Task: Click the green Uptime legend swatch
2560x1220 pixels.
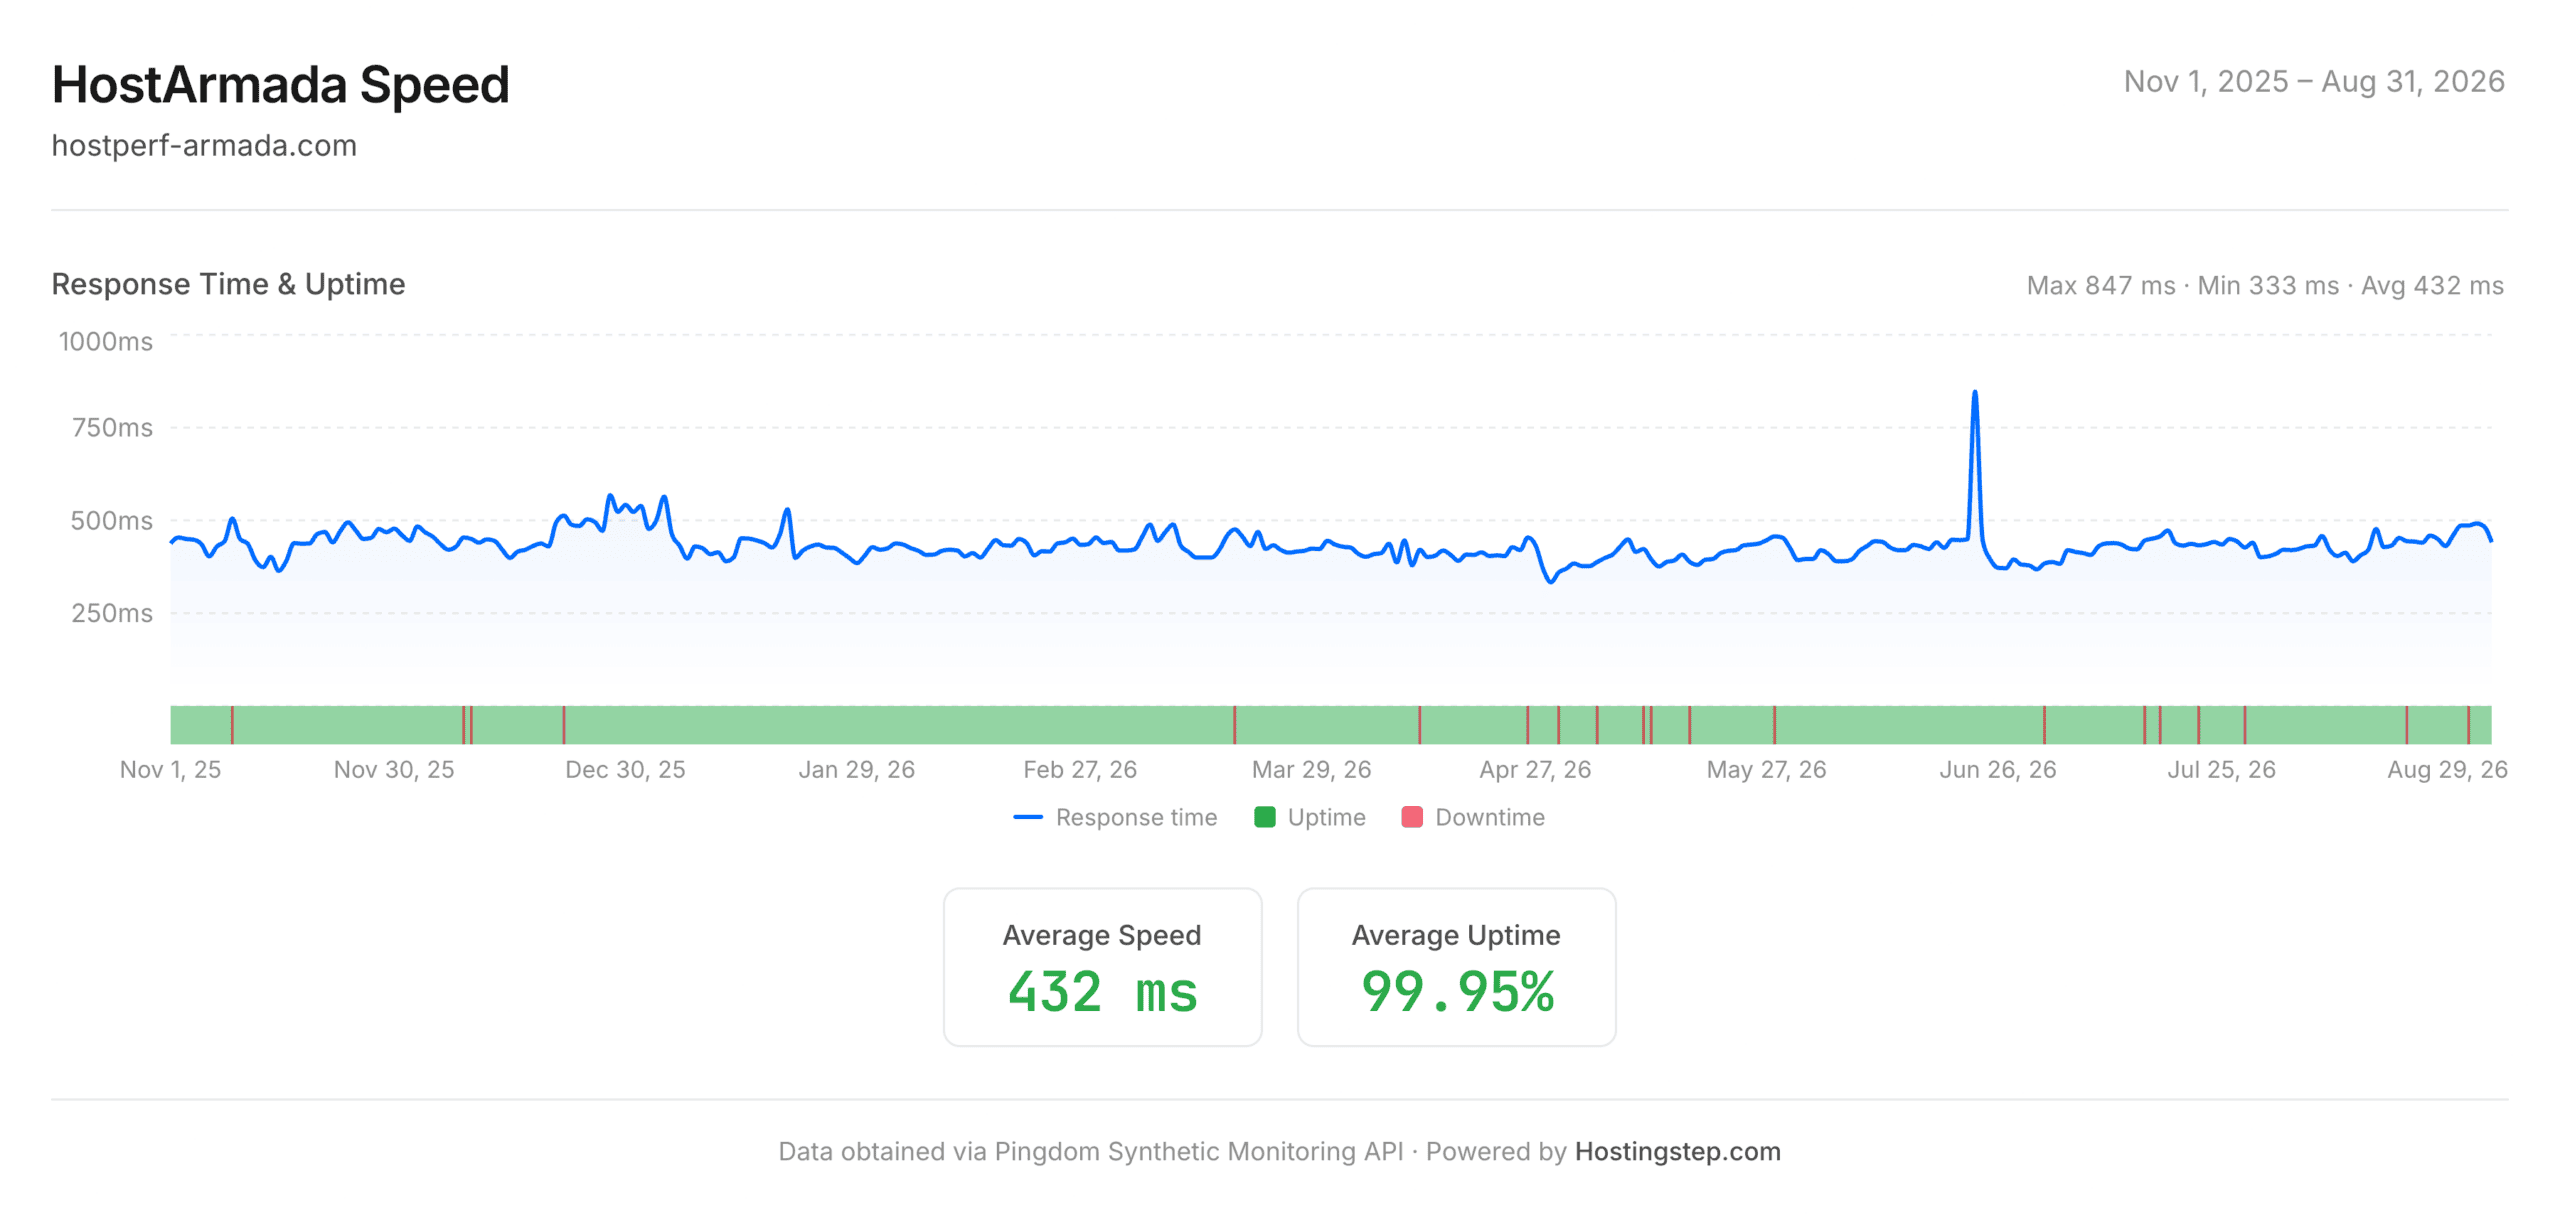Action: 1264,817
